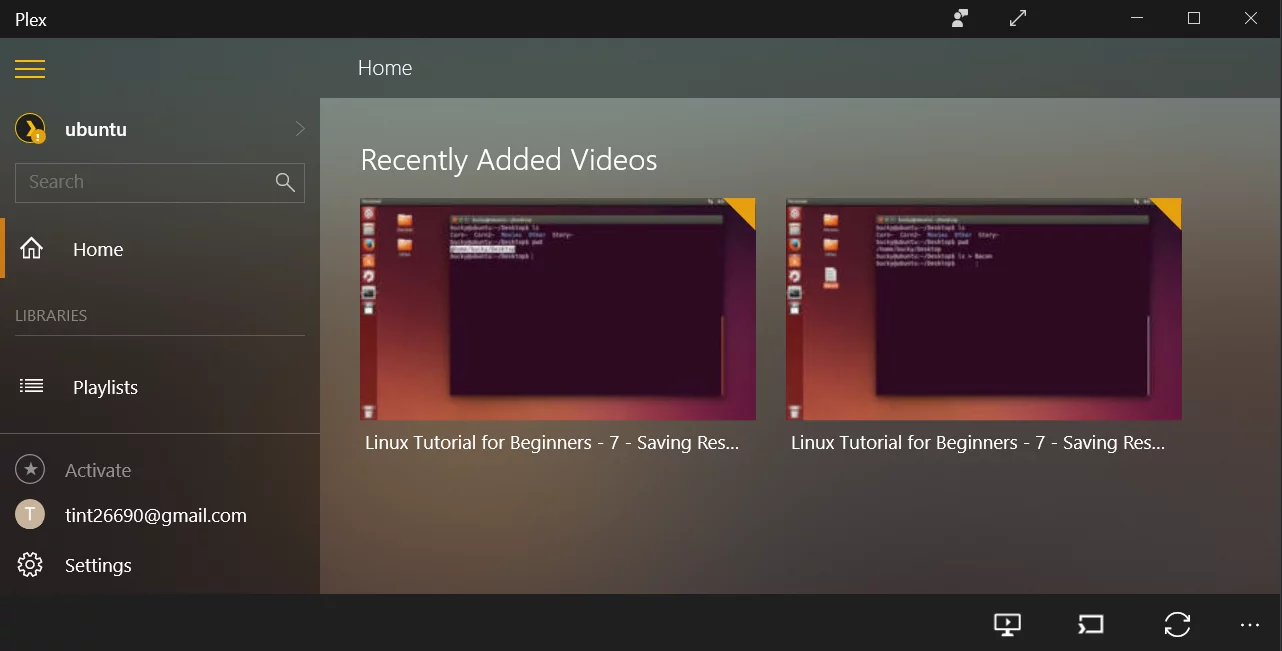
Task: Open Playlists from the sidebar
Action: [160, 387]
